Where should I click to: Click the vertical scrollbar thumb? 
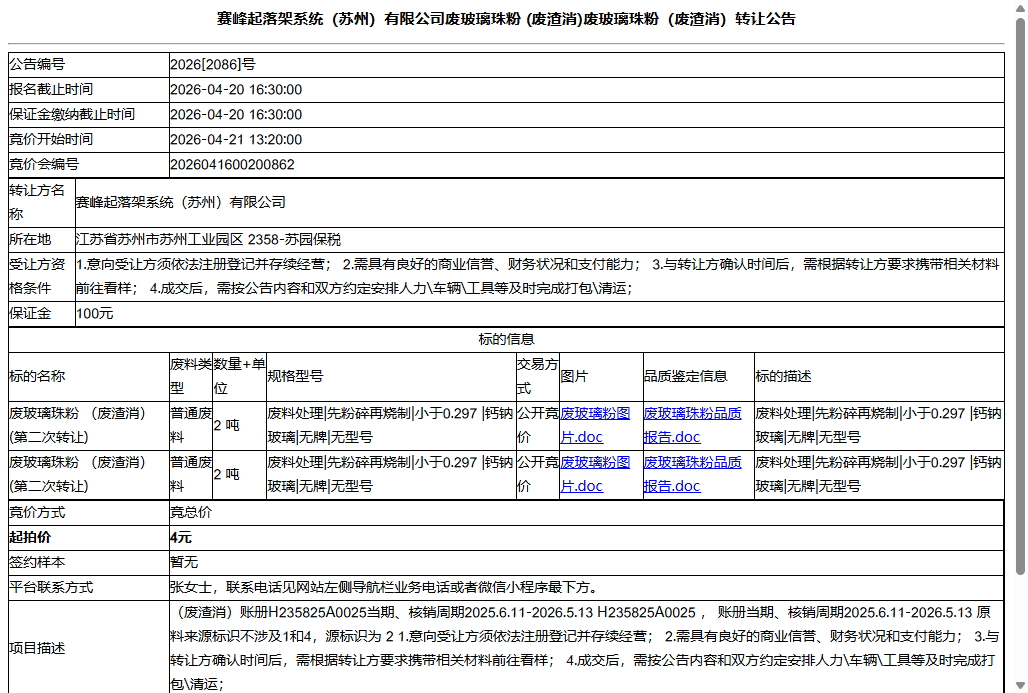[x=1020, y=295]
